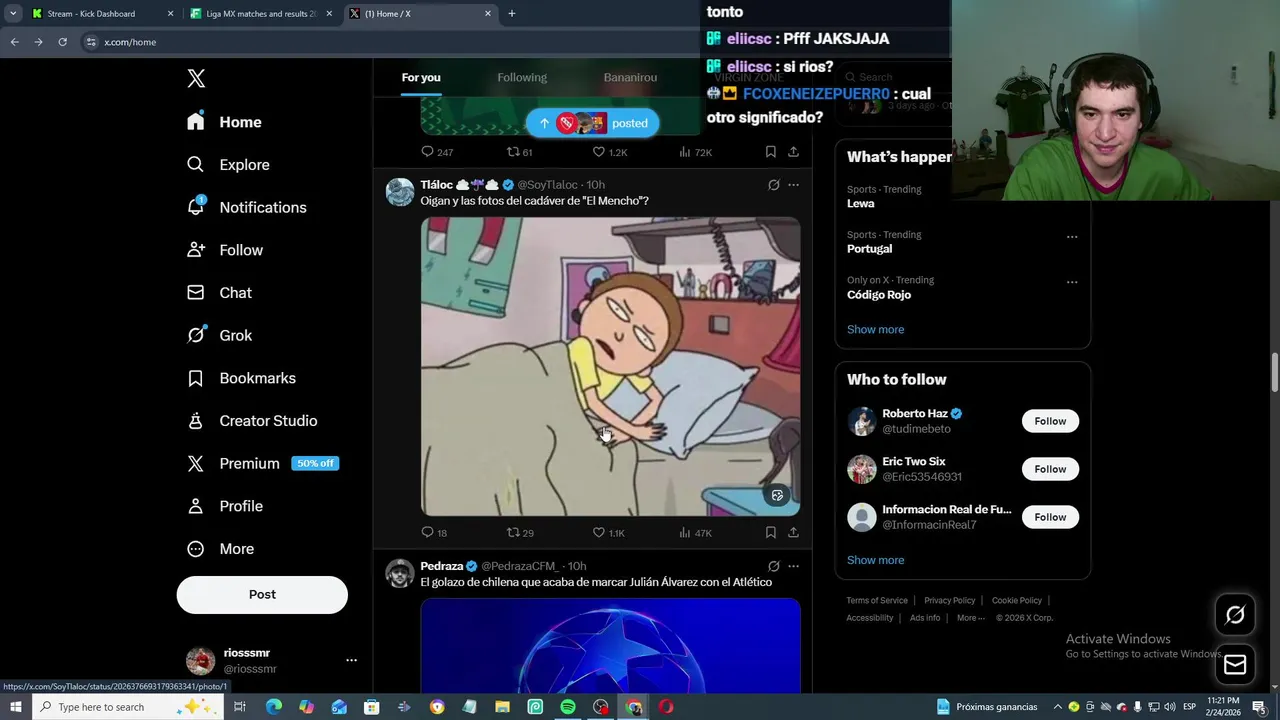Bookmark the top post with 72K views

pos(770,152)
